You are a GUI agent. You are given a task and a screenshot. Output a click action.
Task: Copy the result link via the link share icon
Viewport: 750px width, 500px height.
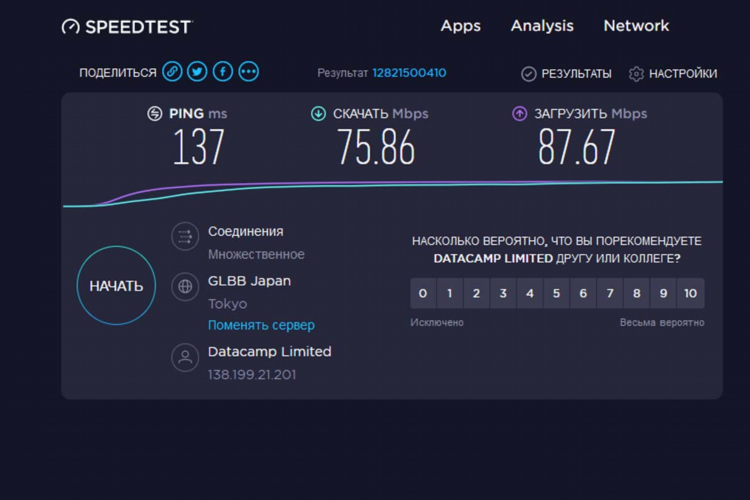172,72
